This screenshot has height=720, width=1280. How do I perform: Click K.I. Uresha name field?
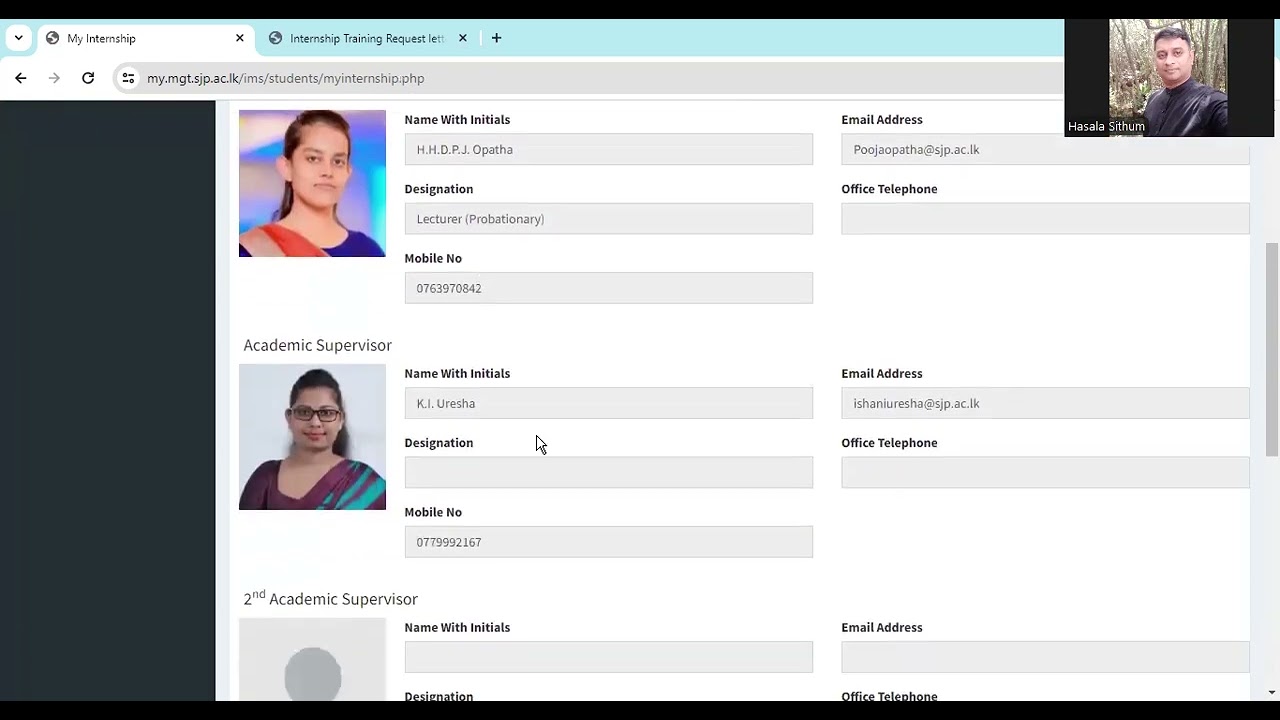(608, 403)
